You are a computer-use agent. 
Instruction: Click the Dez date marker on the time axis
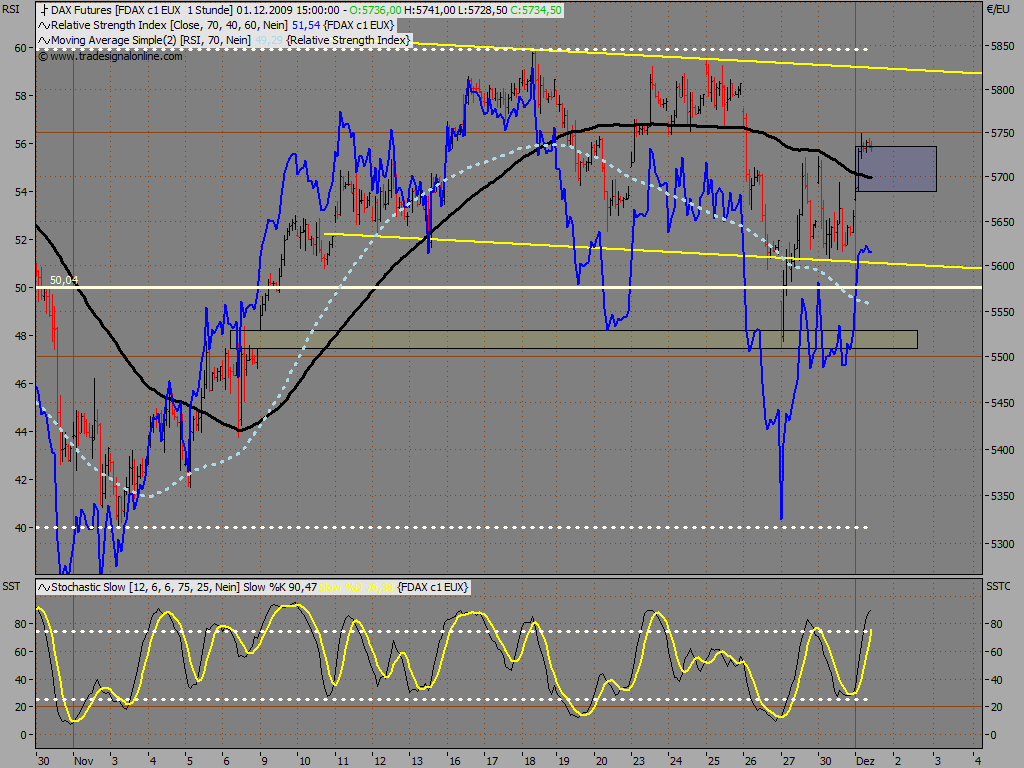(x=865, y=761)
